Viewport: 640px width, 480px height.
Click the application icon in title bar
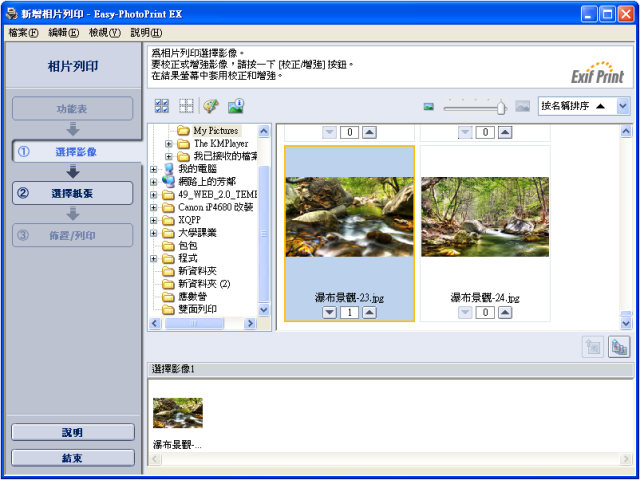click(x=12, y=14)
